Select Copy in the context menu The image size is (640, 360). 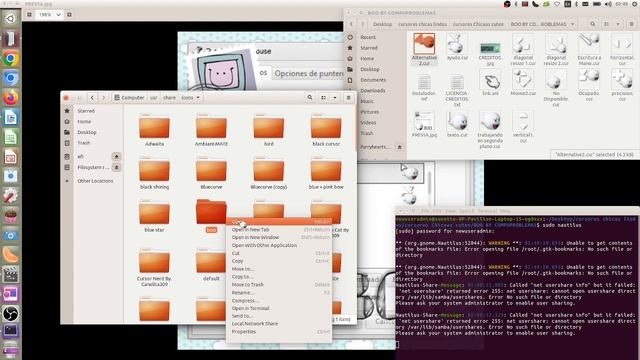[279, 261]
